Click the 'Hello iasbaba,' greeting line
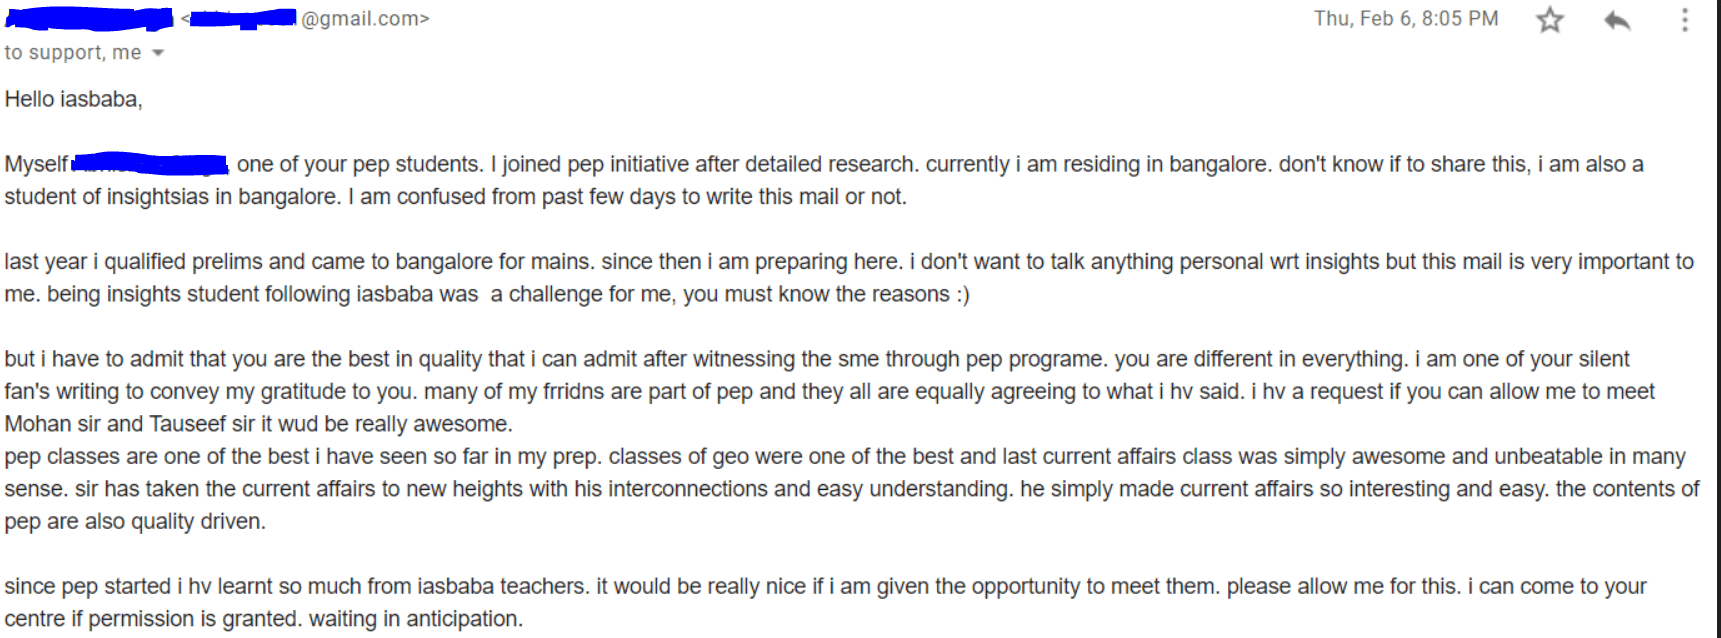The image size is (1721, 638). [74, 99]
